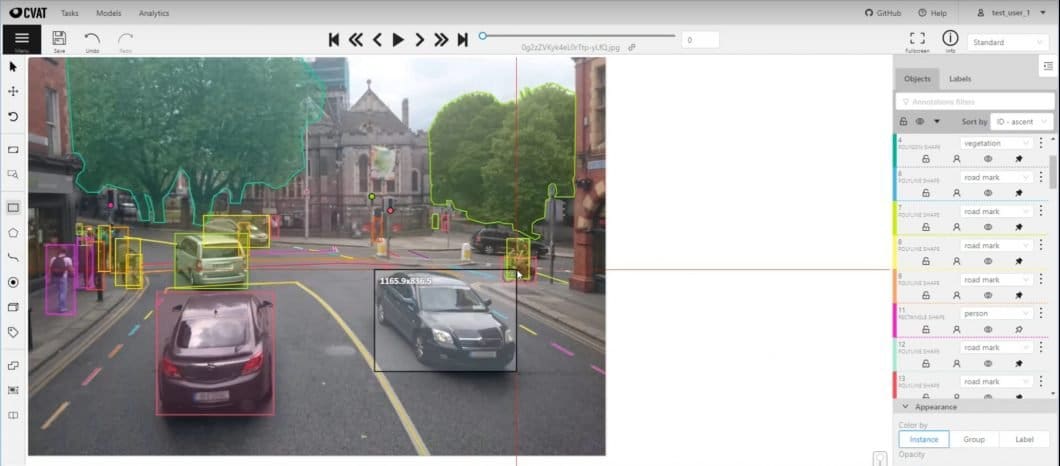
Task: Select the merge shapes tool
Action: (x=13, y=365)
